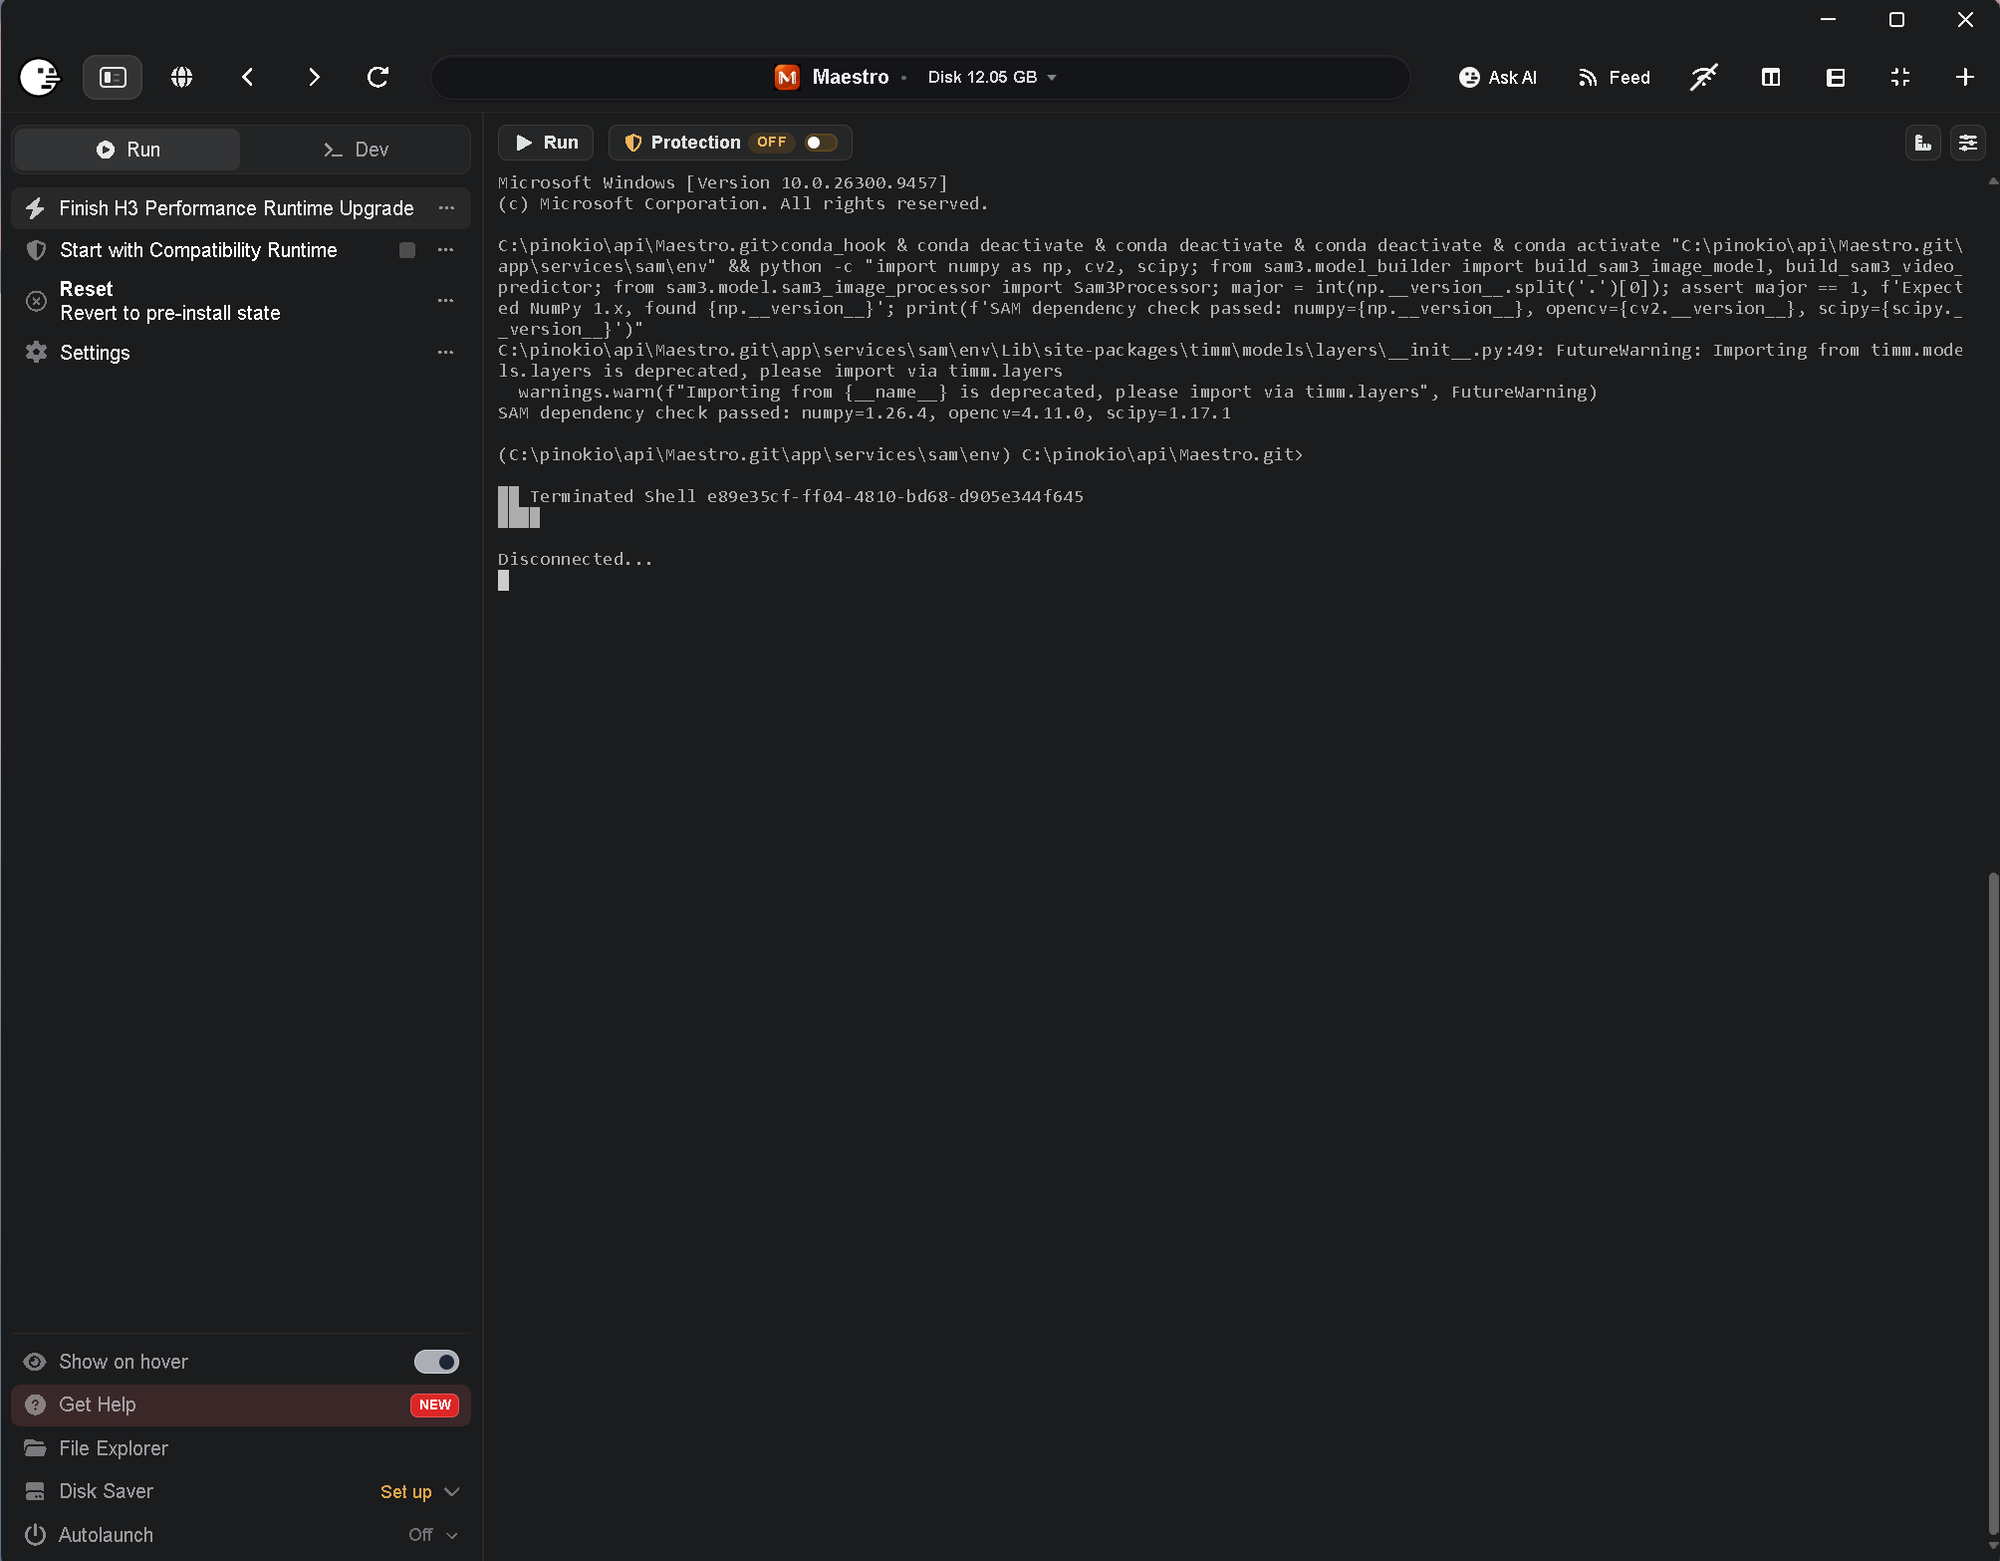Open more options for Settings
Screen dimensions: 2000x1561
coord(446,353)
